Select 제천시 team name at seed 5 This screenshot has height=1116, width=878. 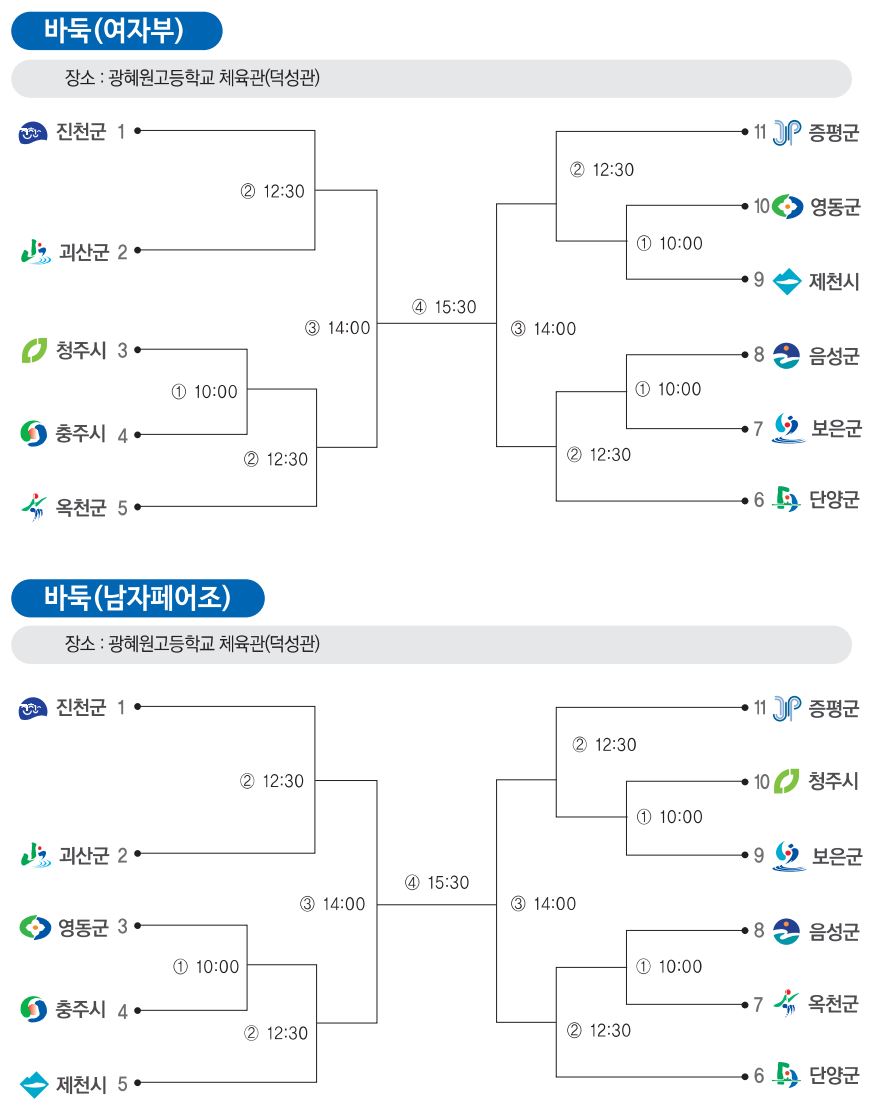tap(81, 1084)
